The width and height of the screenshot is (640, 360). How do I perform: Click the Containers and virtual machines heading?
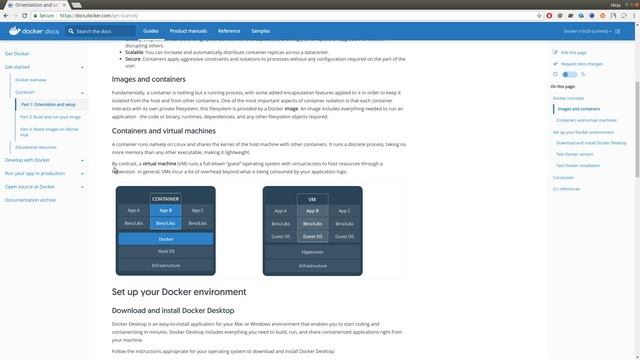[x=164, y=131]
